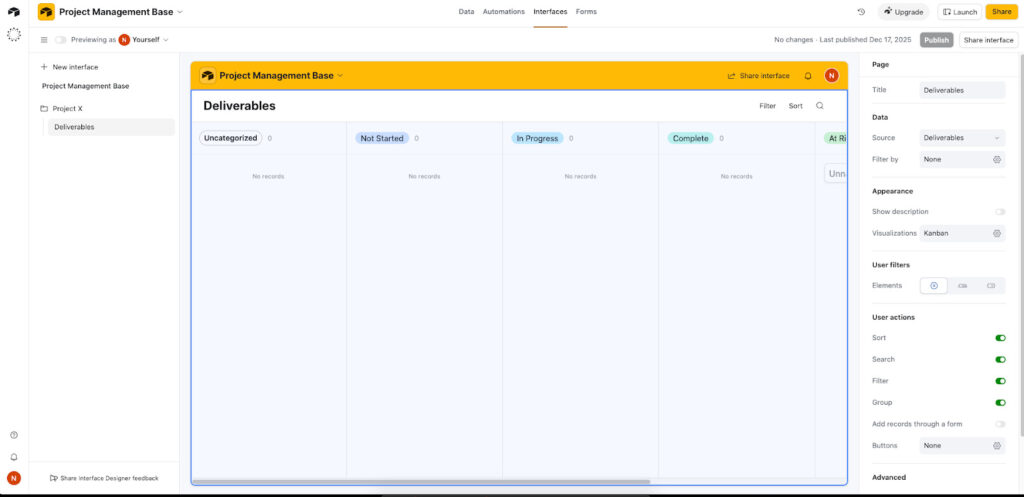Click the Airtable home logo icon
Viewport: 1024px width, 497px height.
pyautogui.click(x=14, y=12)
